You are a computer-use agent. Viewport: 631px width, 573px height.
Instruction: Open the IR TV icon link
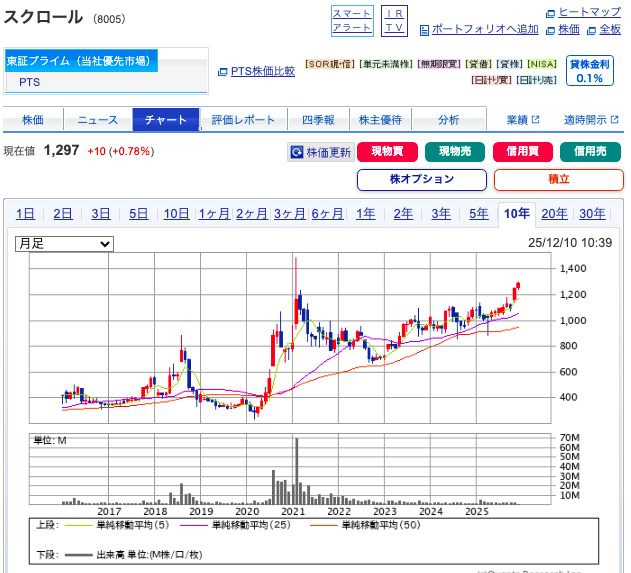[x=395, y=20]
